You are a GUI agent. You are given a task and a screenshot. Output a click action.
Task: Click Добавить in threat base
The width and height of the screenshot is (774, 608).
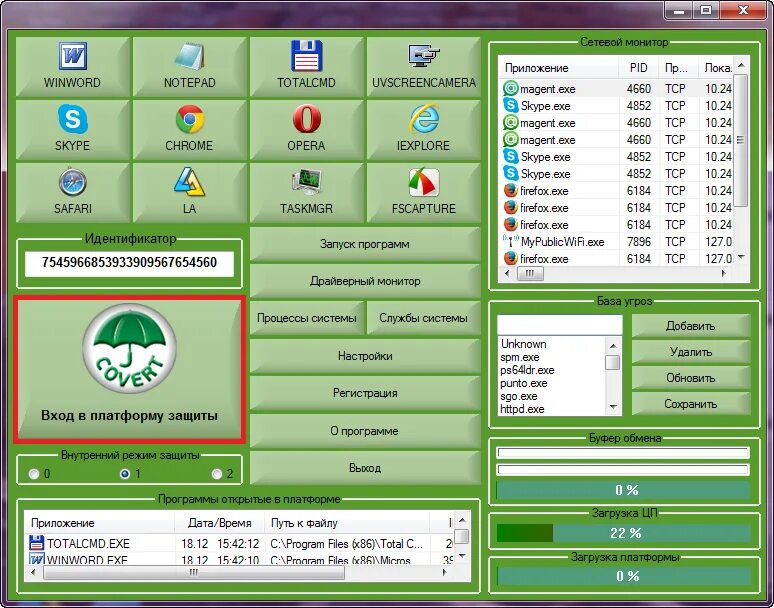click(691, 326)
